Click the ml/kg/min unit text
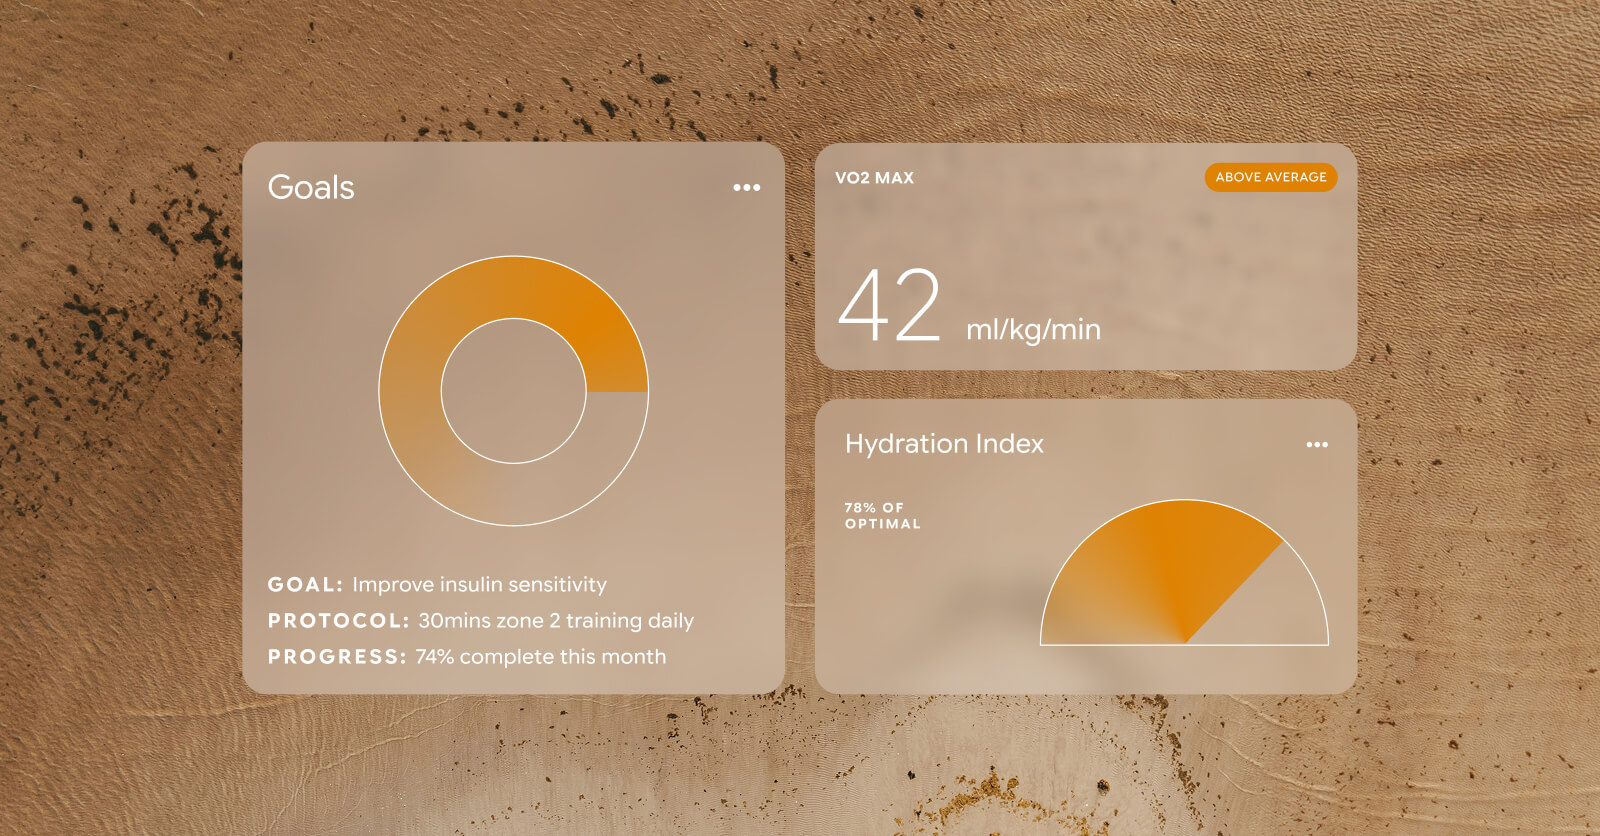 tap(1033, 329)
